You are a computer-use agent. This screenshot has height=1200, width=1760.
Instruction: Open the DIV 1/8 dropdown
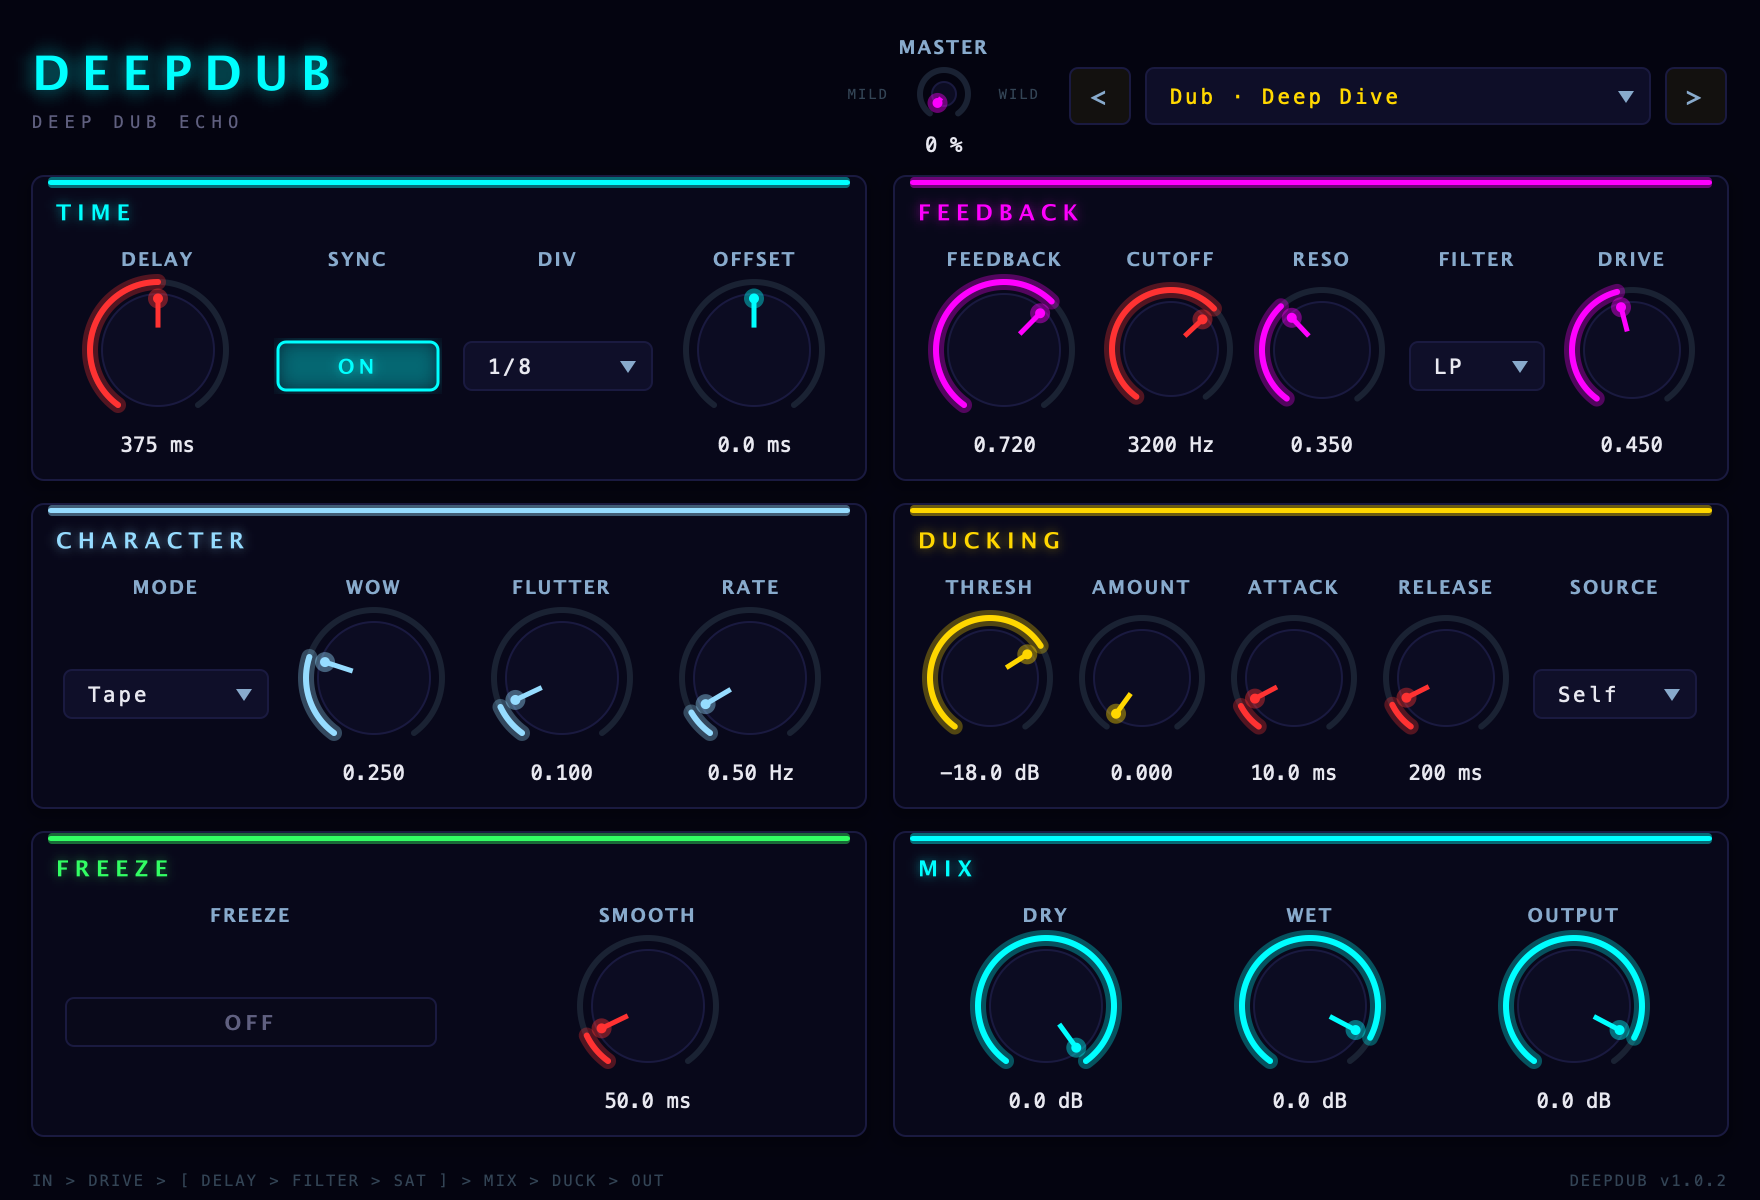click(557, 366)
